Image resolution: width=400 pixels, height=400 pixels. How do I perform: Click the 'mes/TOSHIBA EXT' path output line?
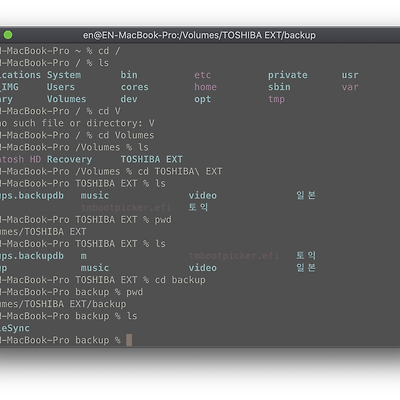pyautogui.click(x=43, y=231)
